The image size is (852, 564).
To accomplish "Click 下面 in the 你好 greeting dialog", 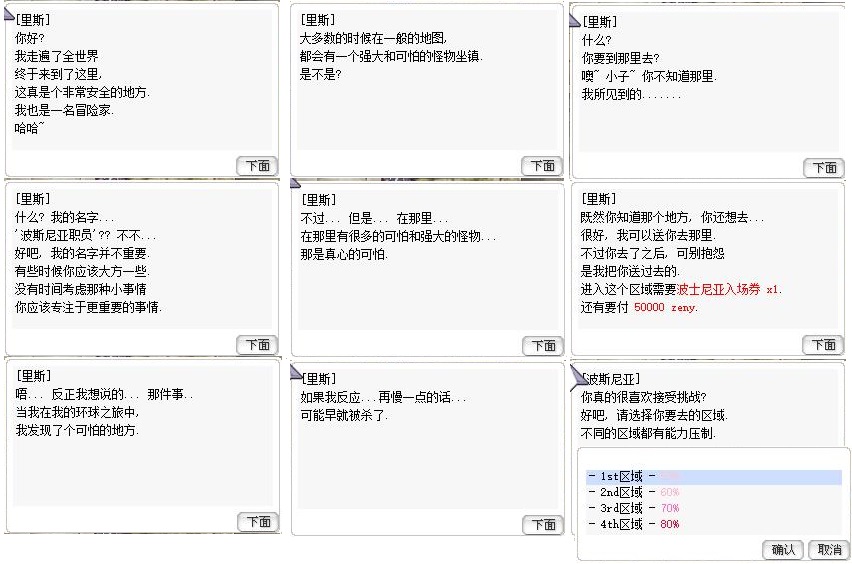I will coord(257,165).
